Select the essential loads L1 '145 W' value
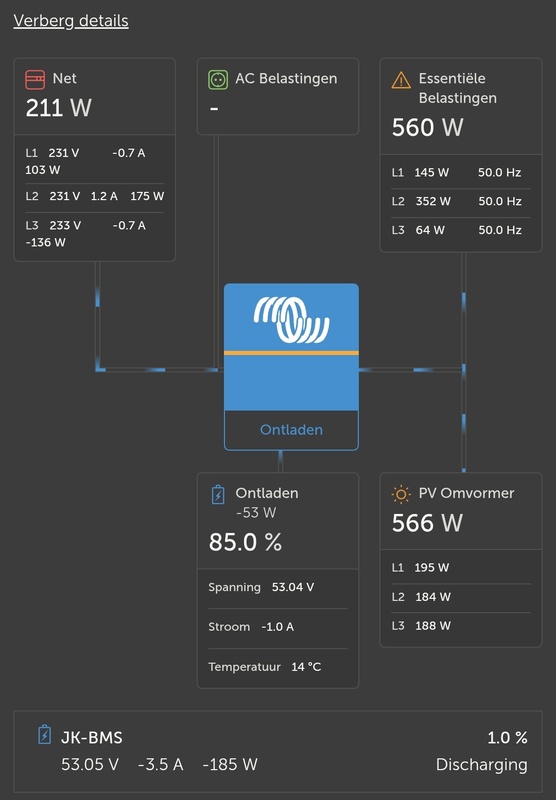This screenshot has width=556, height=800. pyautogui.click(x=432, y=172)
